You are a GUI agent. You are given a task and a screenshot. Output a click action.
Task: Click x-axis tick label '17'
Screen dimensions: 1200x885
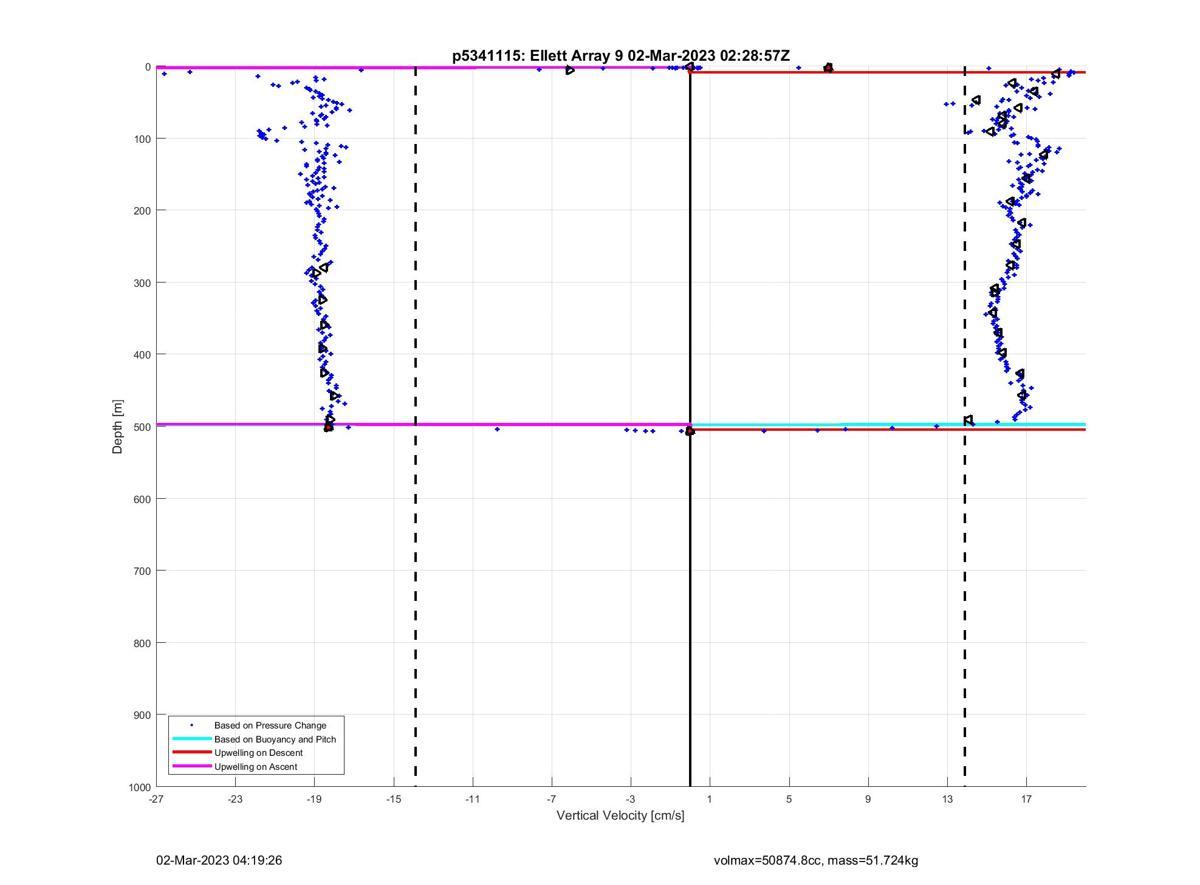pyautogui.click(x=1026, y=799)
